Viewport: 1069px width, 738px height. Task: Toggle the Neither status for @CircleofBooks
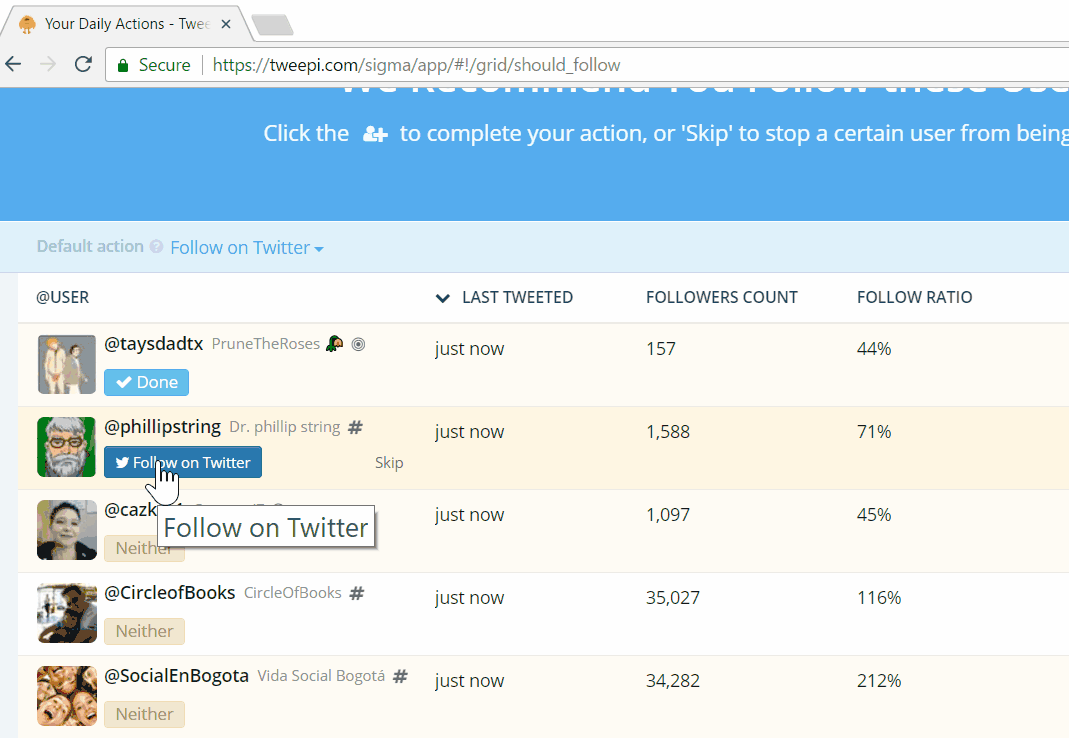tap(144, 631)
